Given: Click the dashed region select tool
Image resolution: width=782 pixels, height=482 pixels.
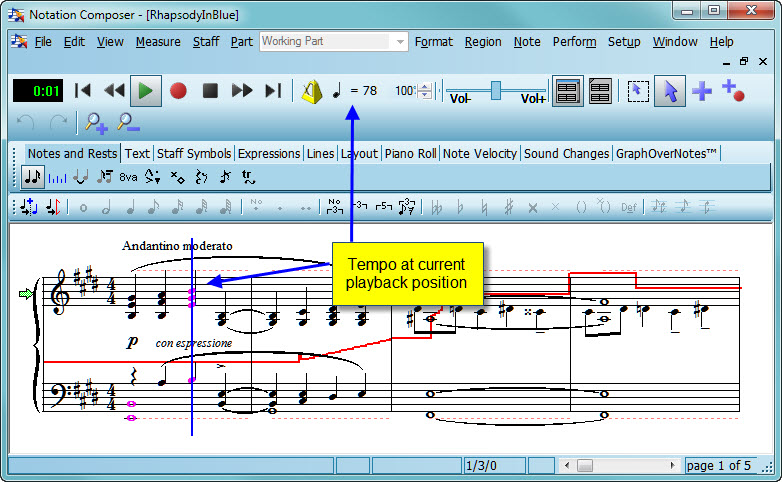Looking at the screenshot, I should point(638,90).
